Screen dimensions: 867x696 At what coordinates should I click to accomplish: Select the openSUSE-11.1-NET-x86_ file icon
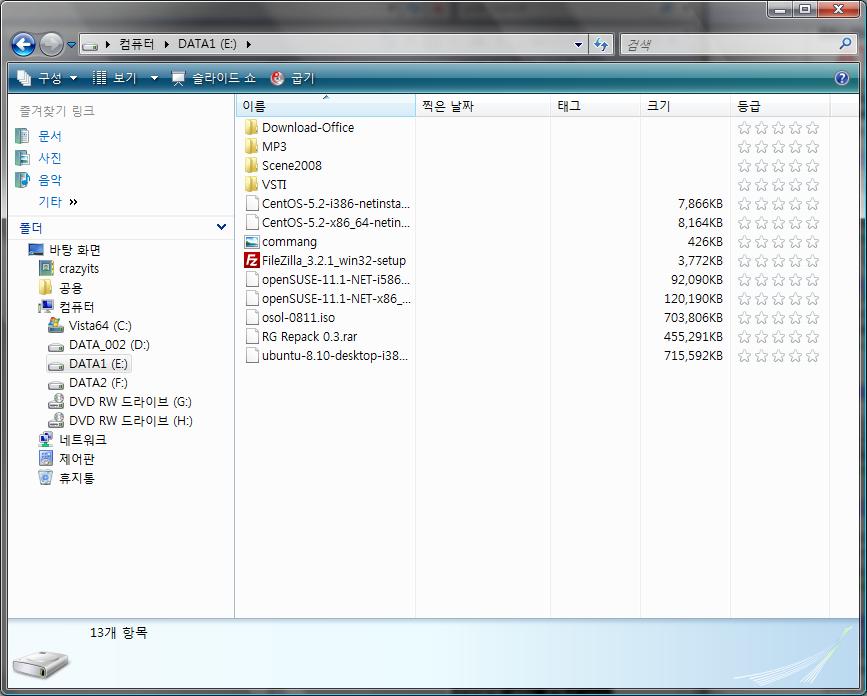[252, 299]
